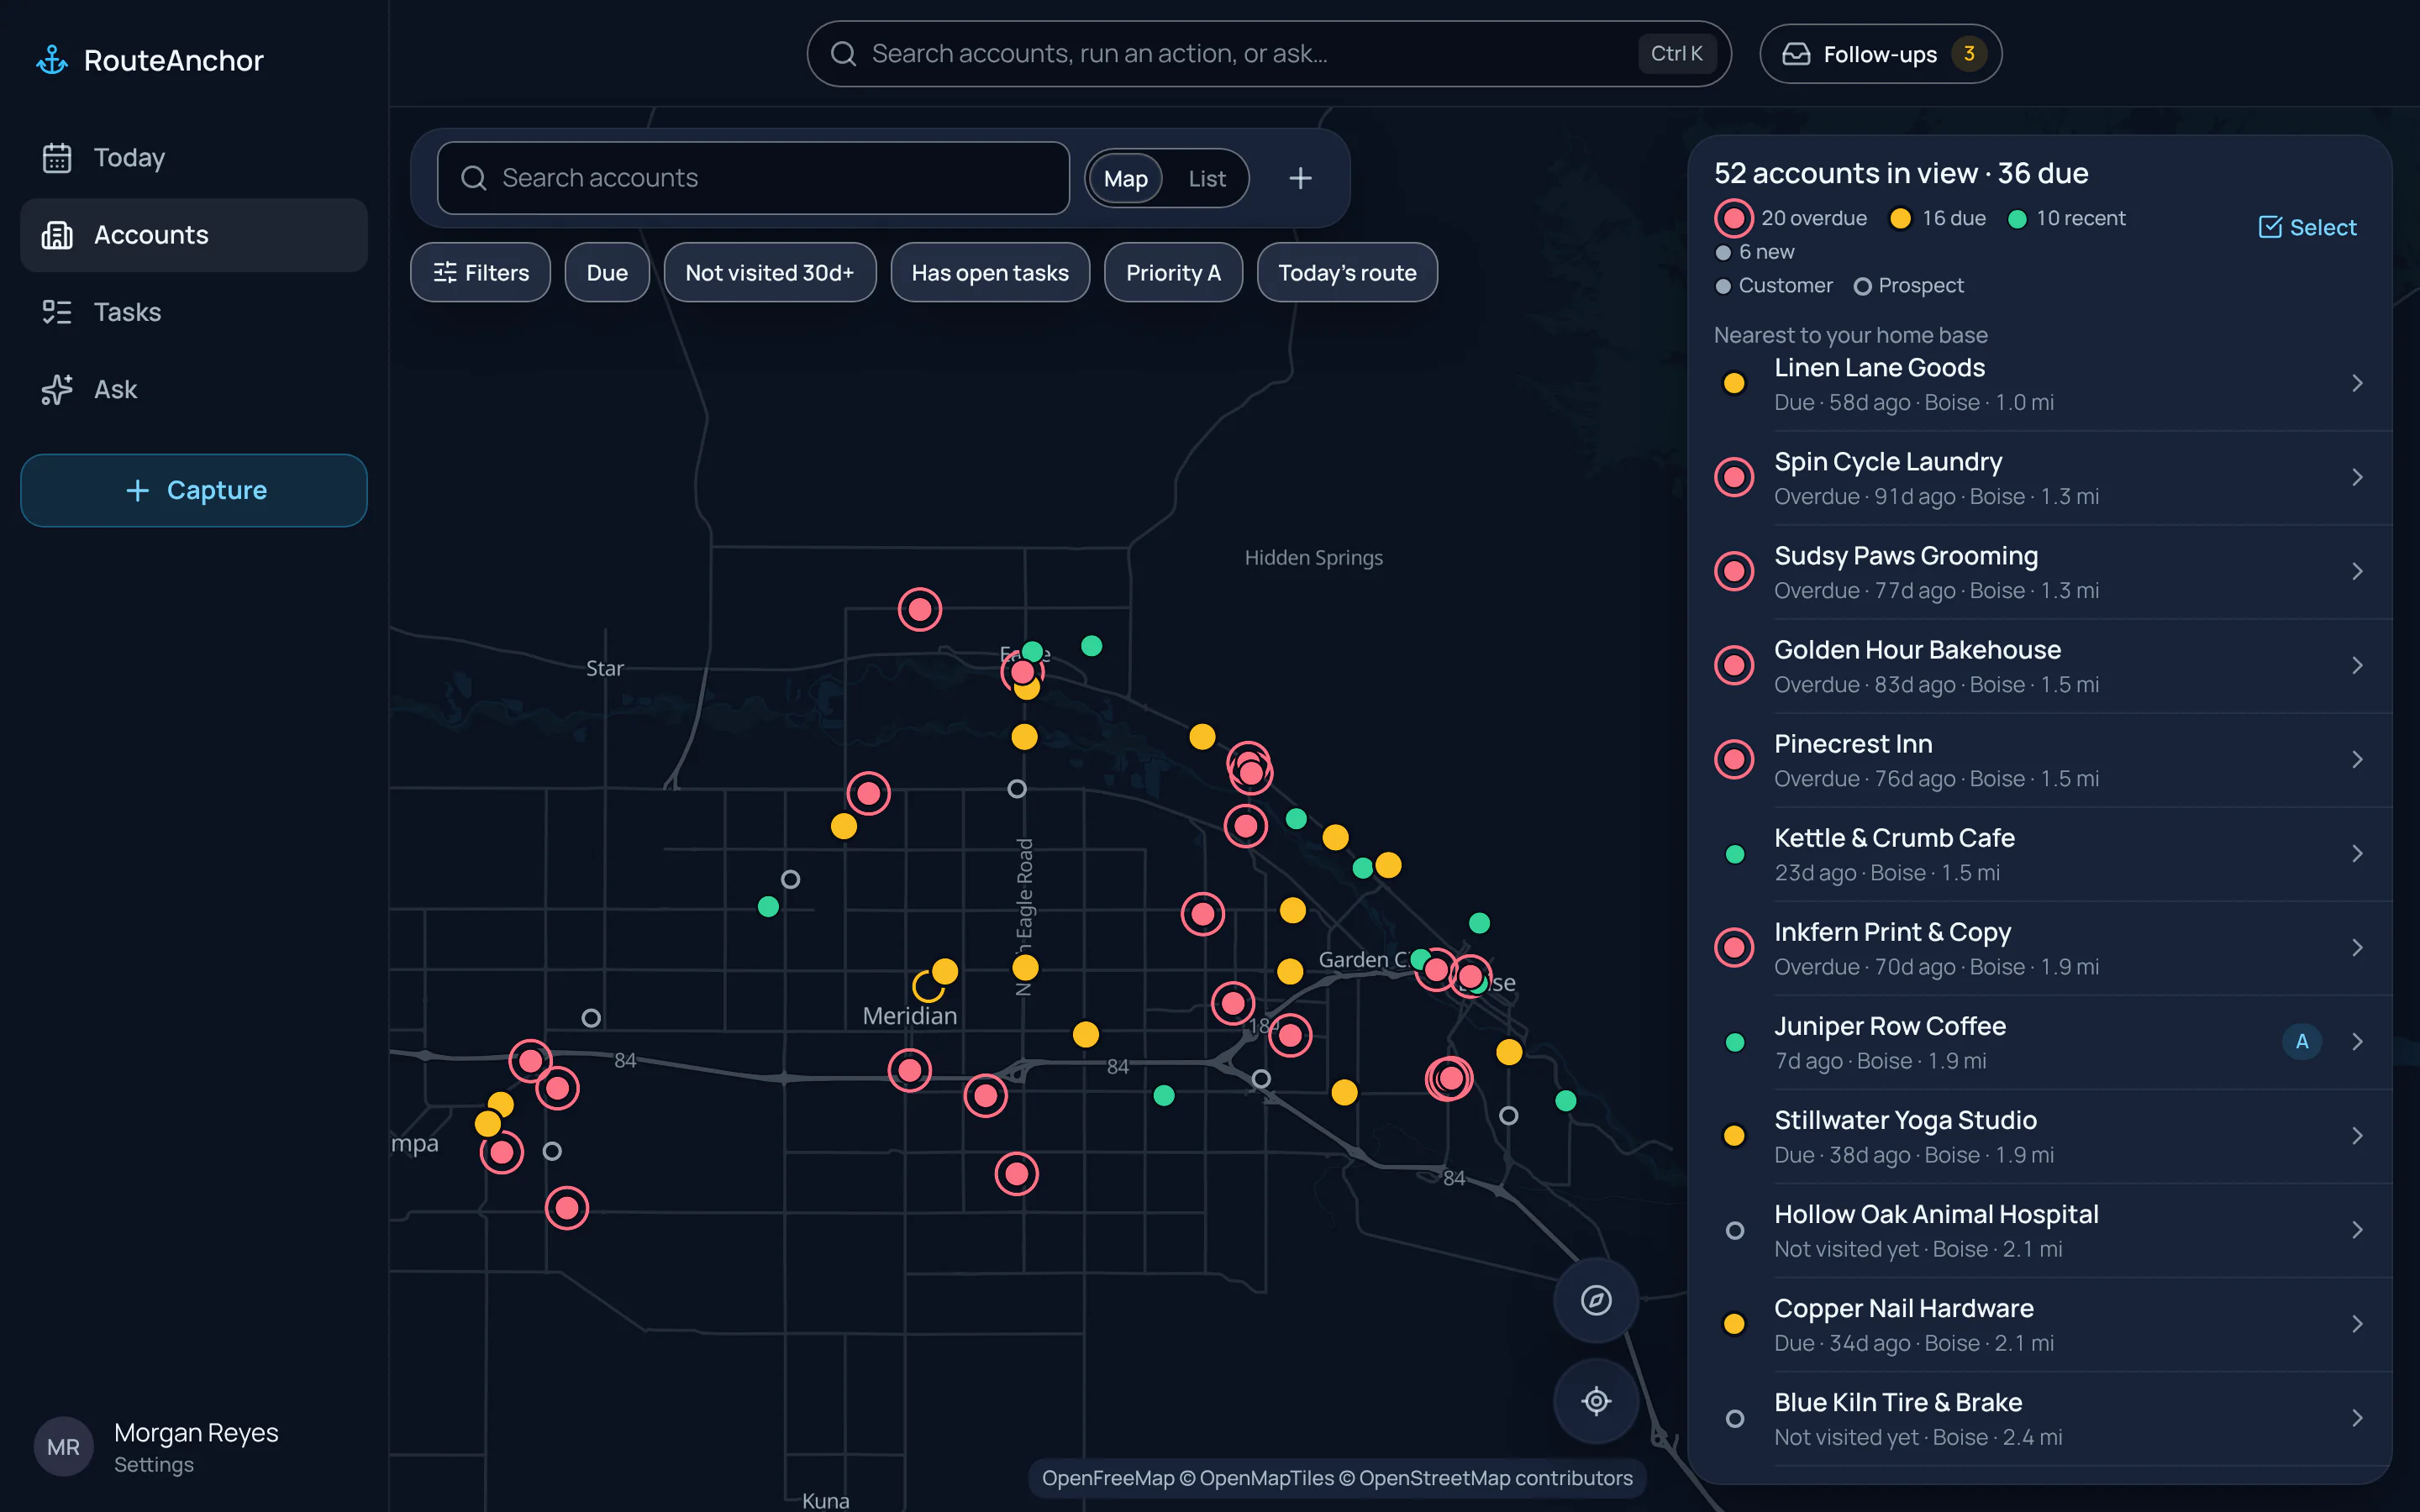
Task: Click the locate-me crosshair map button
Action: click(1596, 1401)
